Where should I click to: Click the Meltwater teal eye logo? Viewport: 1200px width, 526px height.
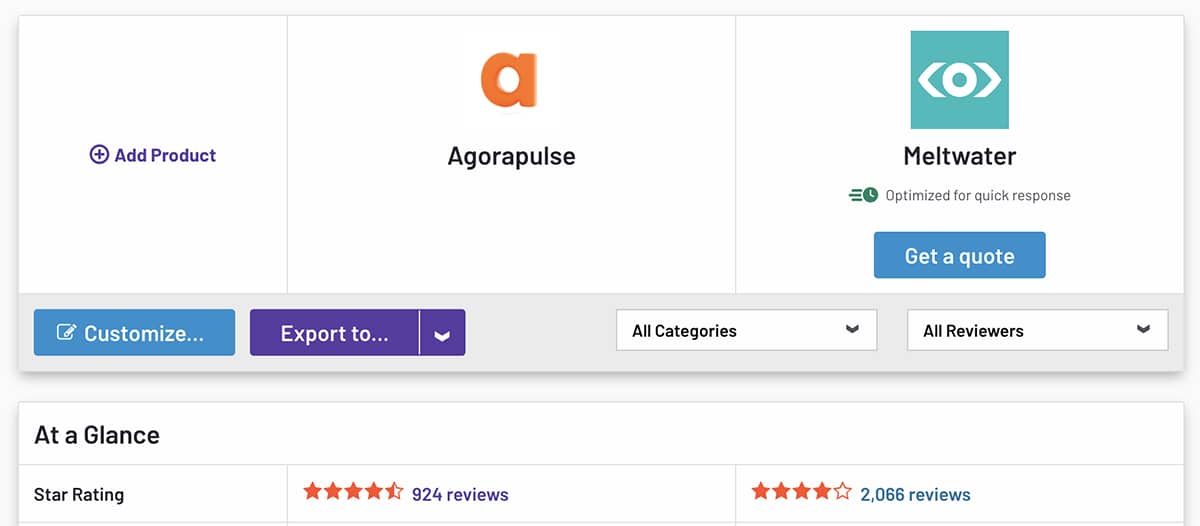959,80
